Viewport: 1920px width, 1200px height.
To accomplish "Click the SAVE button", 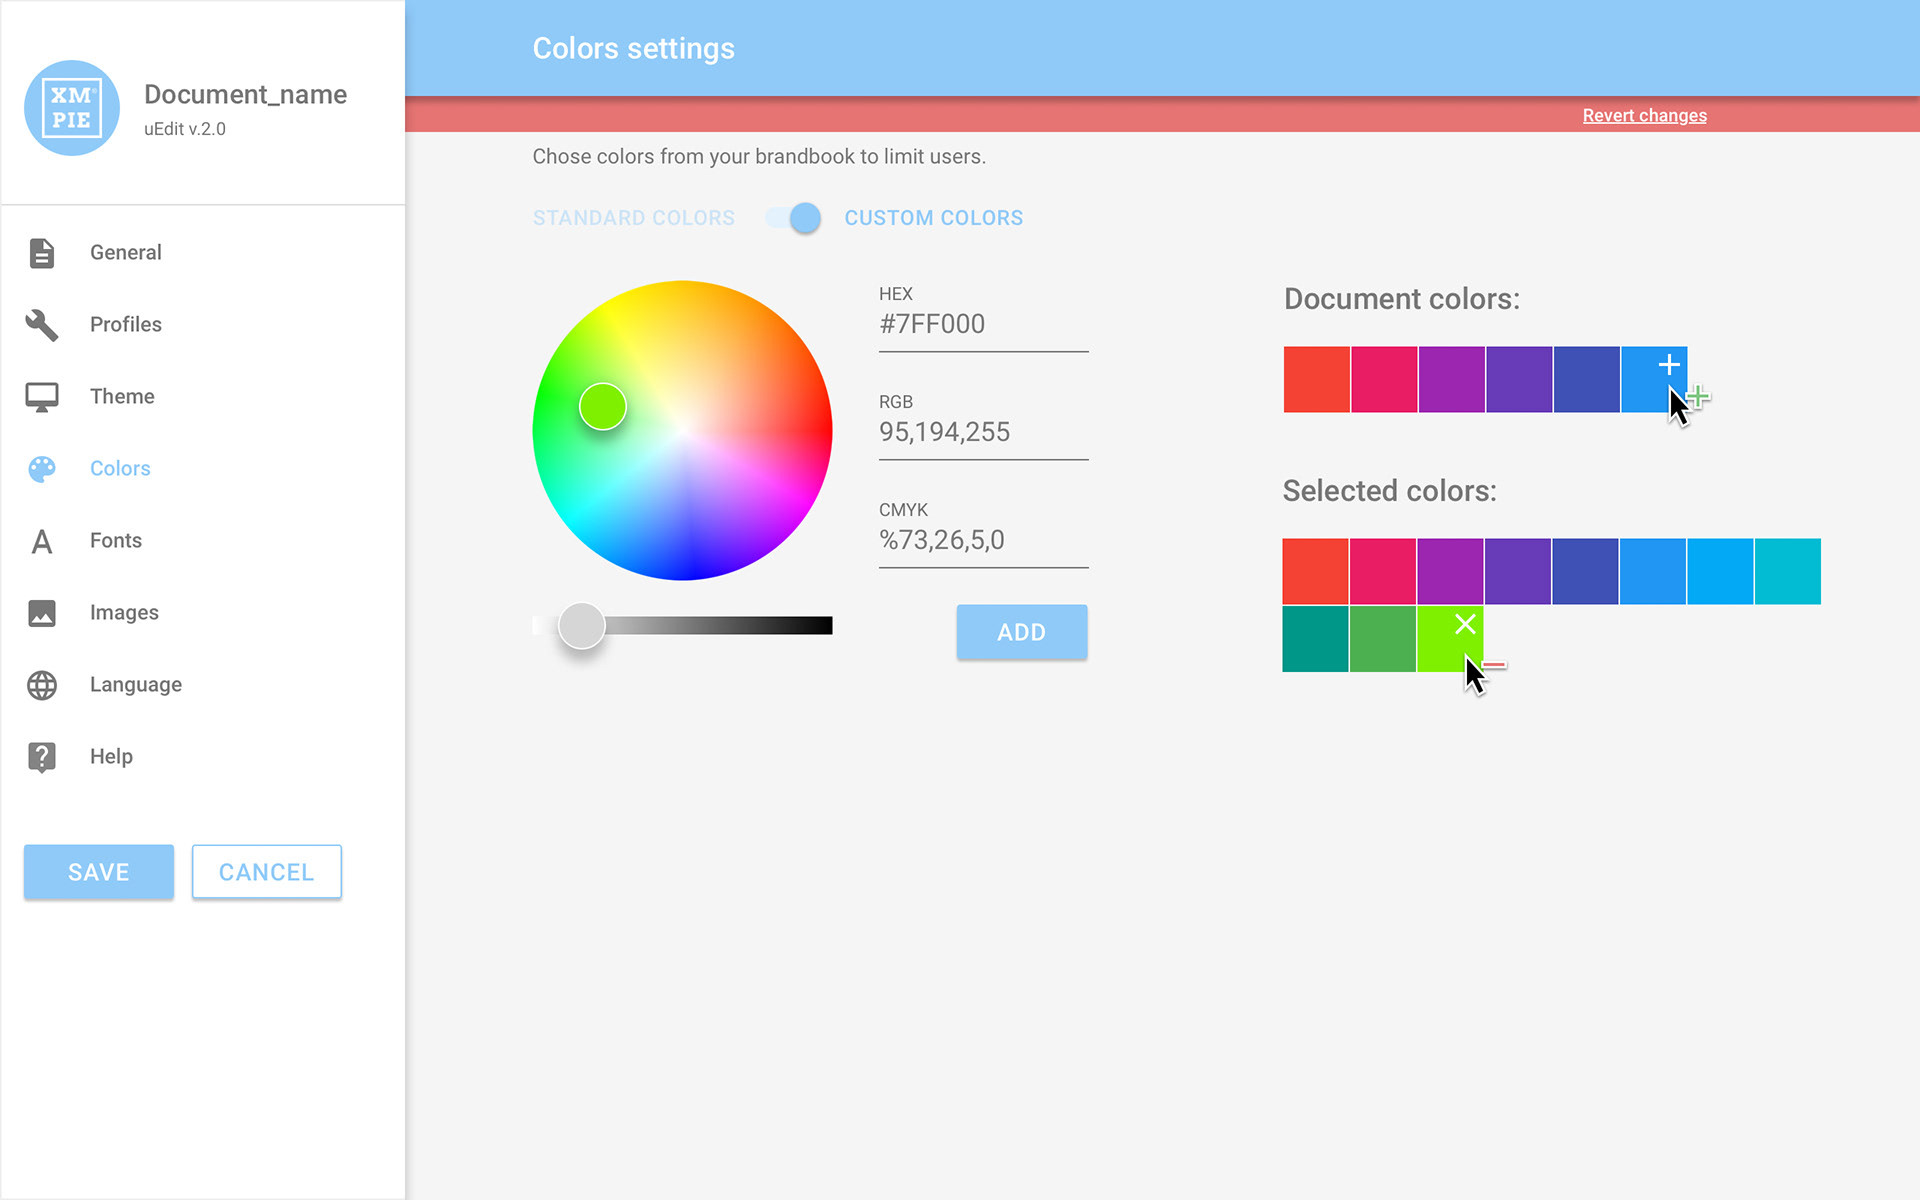I will [x=99, y=872].
